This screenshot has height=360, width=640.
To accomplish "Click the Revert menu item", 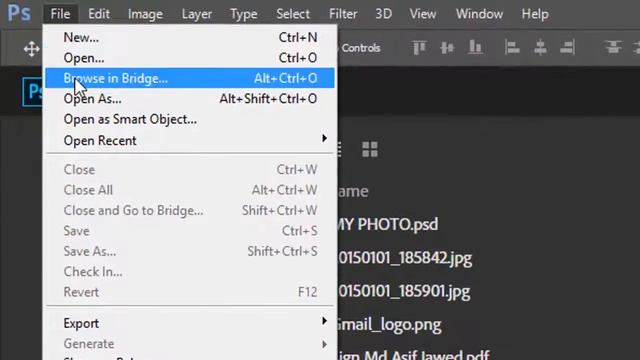I will 190,292.
